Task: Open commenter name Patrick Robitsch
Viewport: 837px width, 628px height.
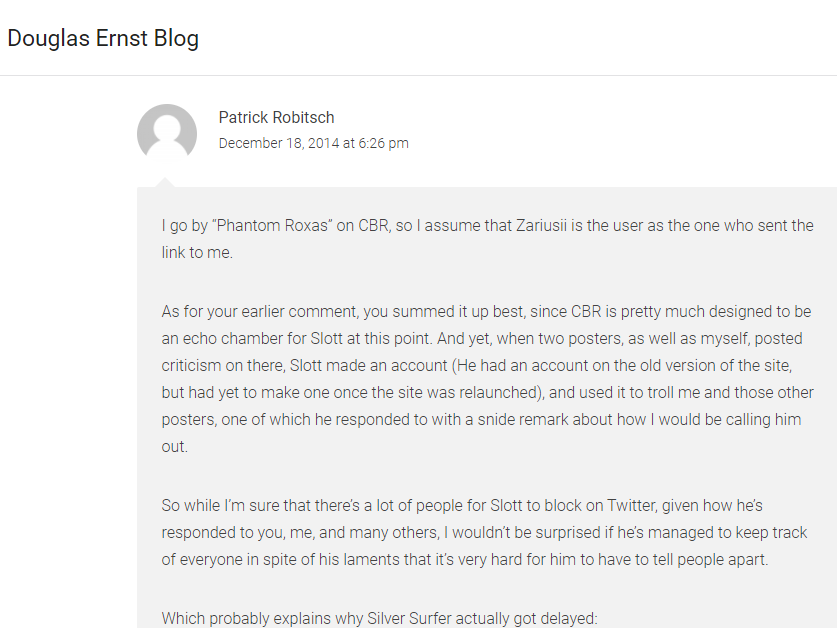Action: [277, 117]
